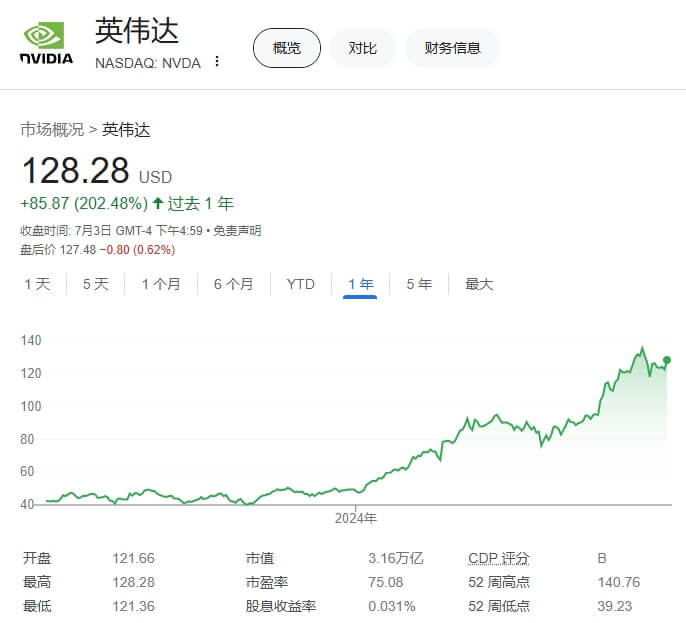Image resolution: width=686 pixels, height=623 pixels.
Task: Switch chart to 最大 range
Action: point(479,284)
